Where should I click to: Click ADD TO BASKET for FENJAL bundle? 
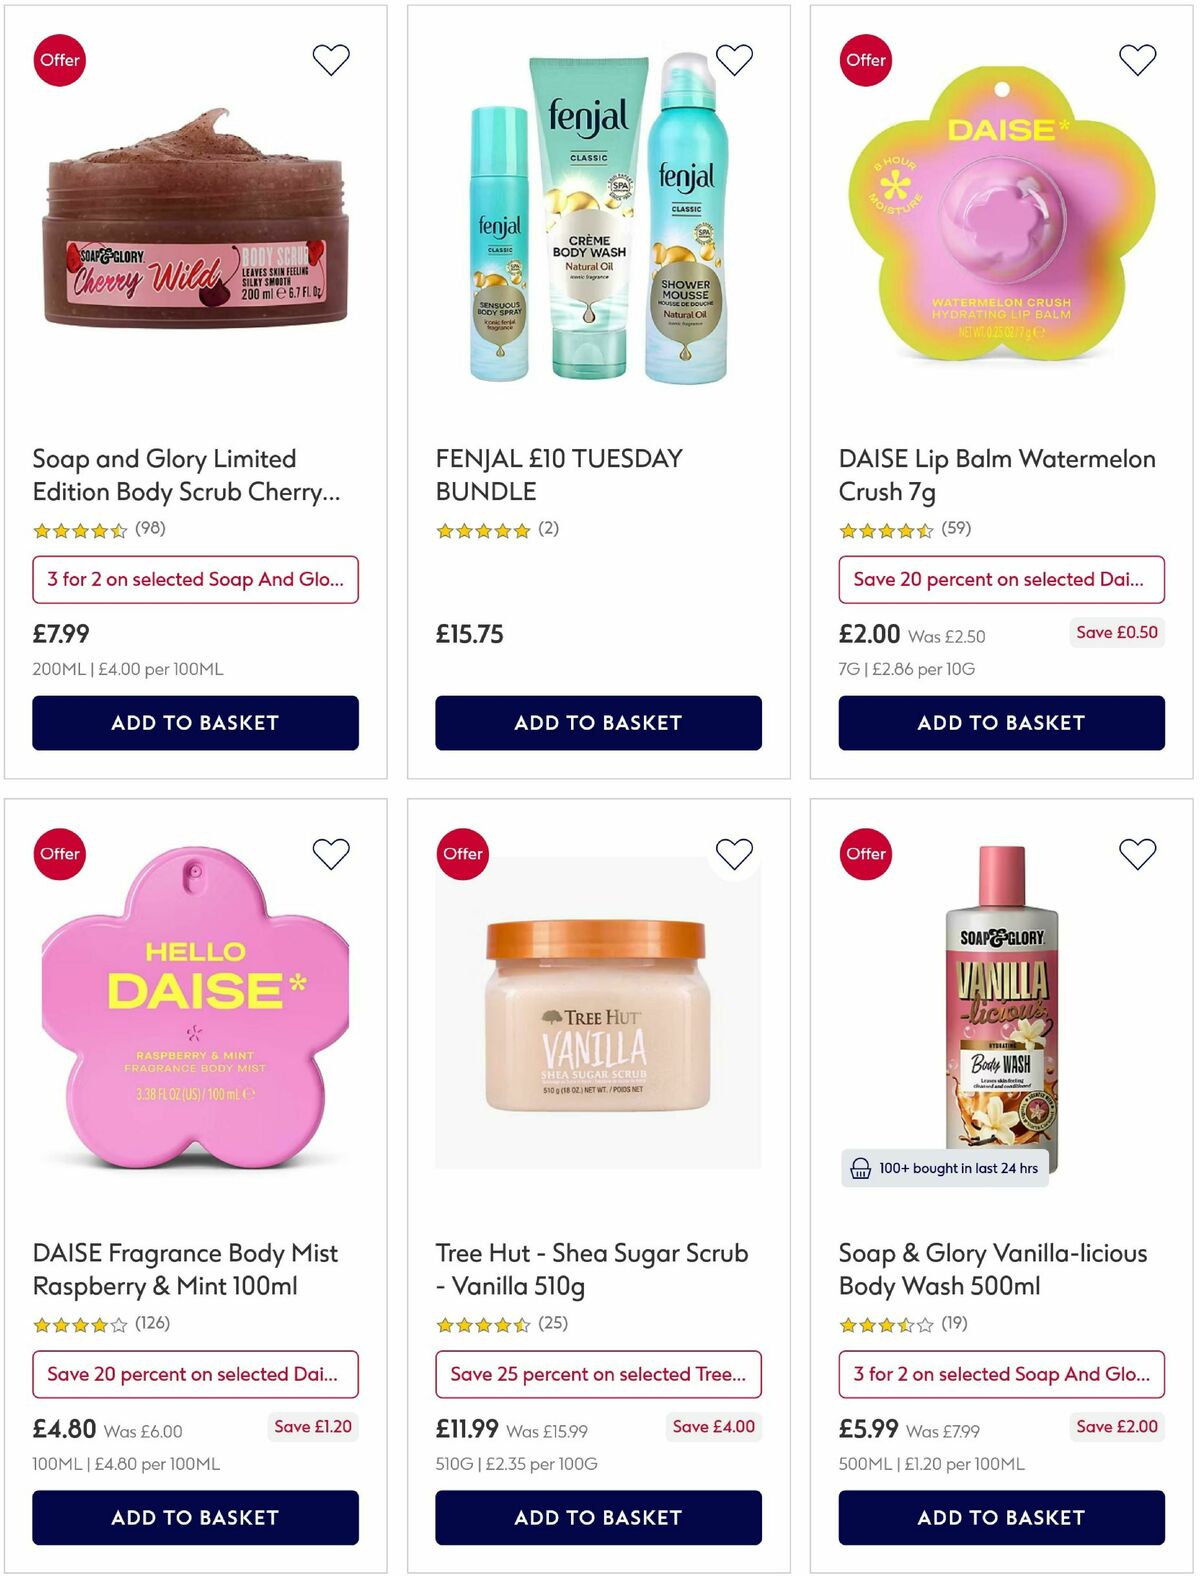[597, 722]
